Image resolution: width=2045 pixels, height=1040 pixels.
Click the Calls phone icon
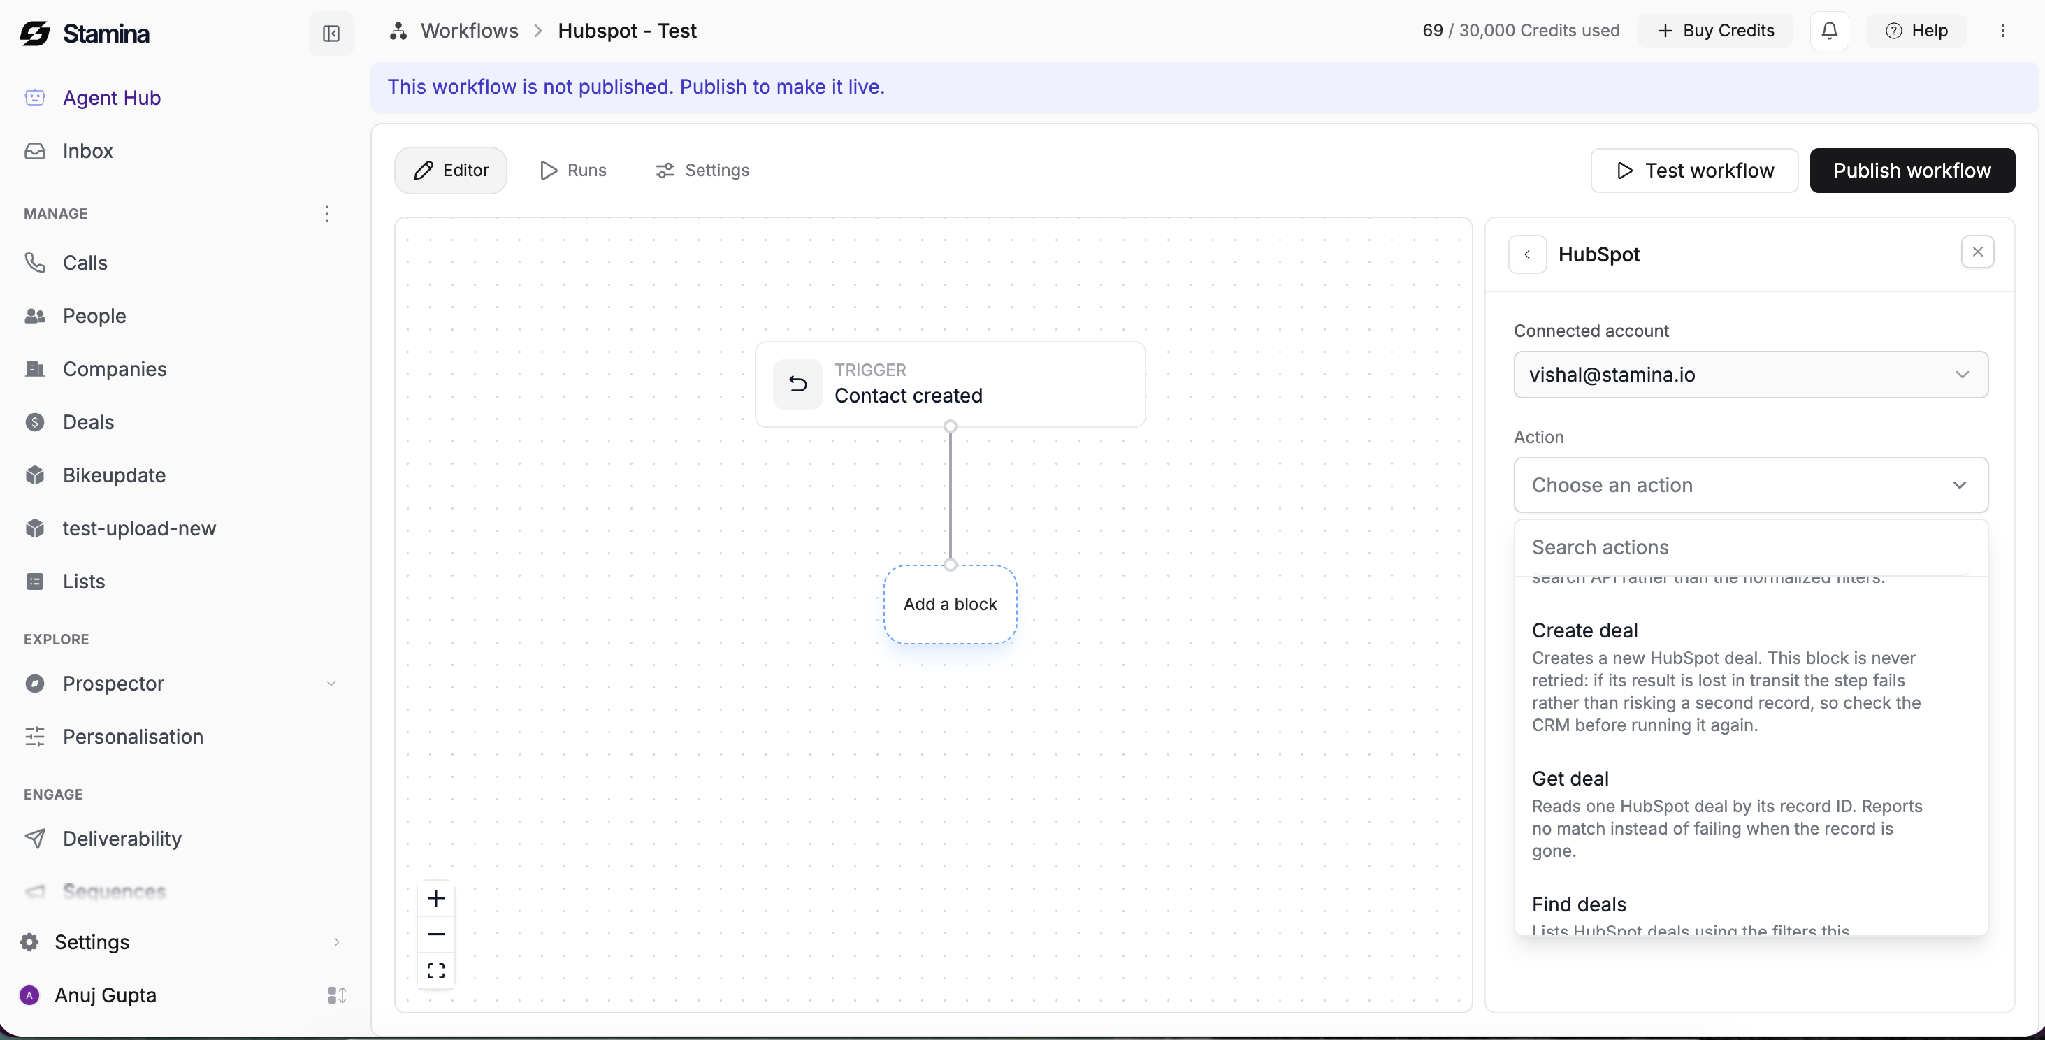tap(35, 263)
